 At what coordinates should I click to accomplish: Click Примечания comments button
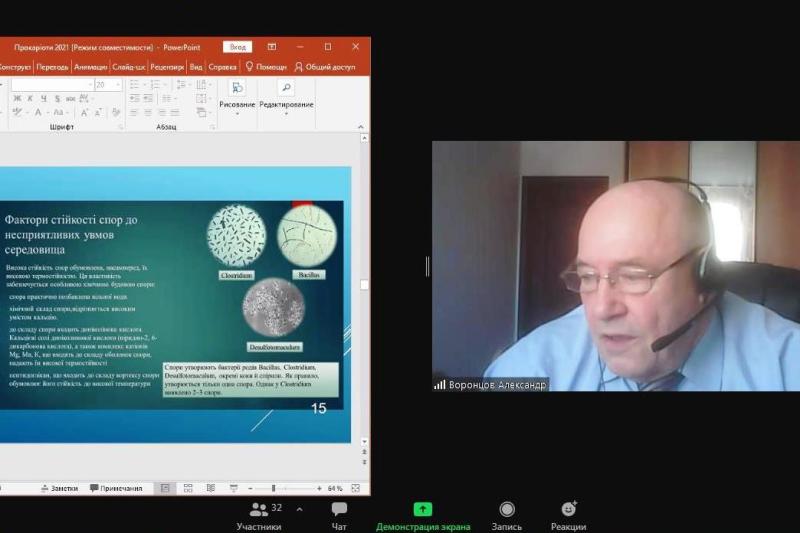click(x=116, y=488)
